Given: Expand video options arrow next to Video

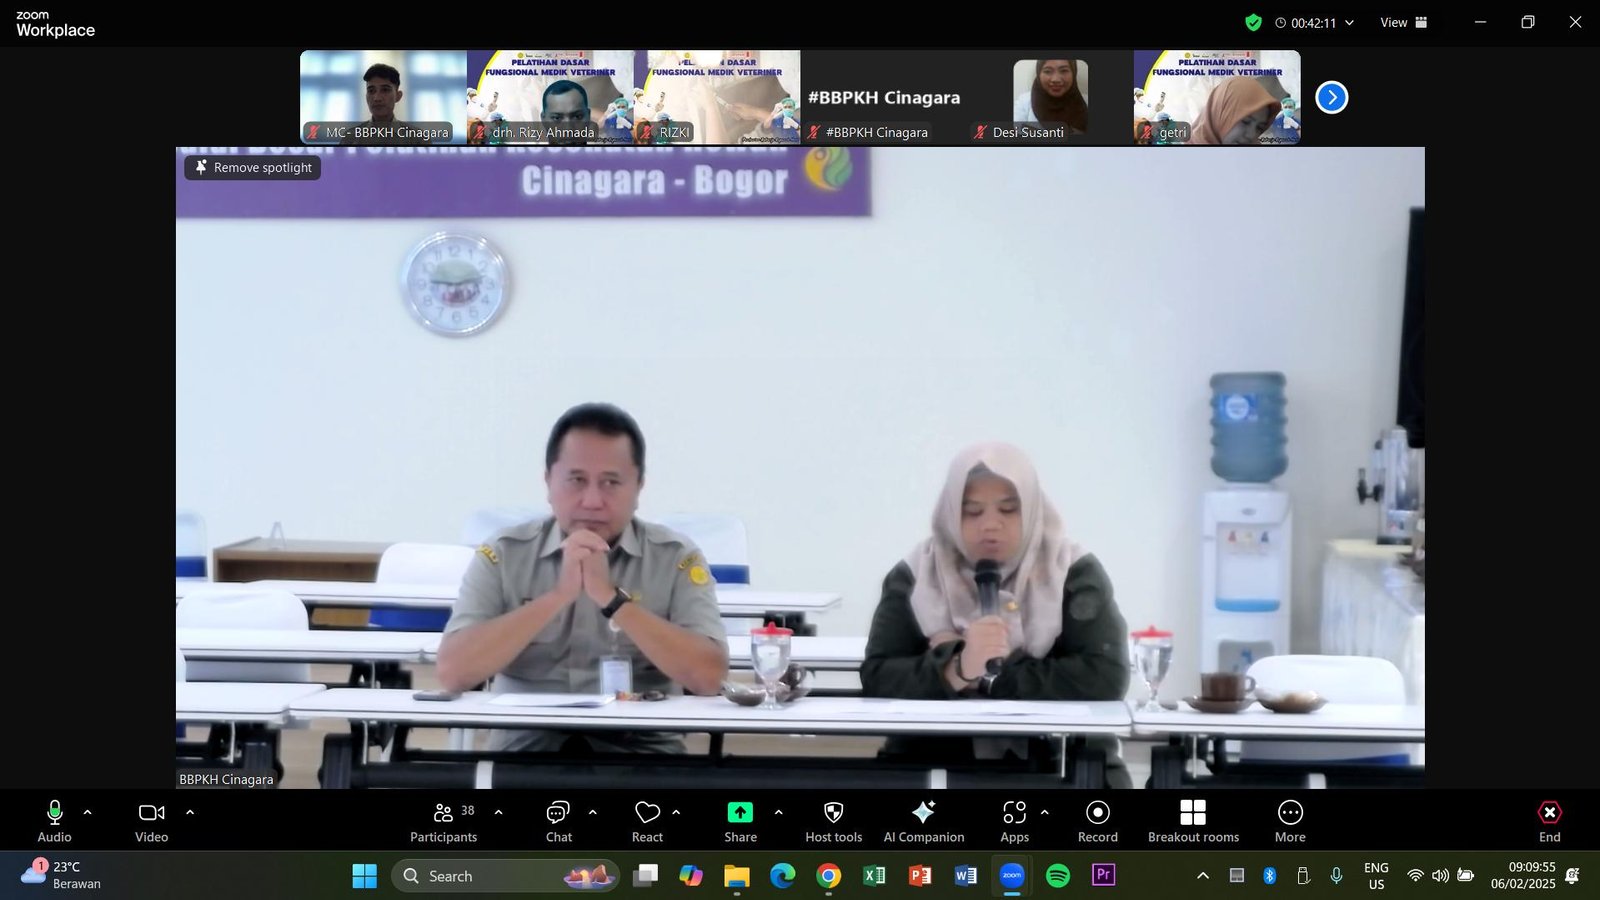Looking at the screenshot, I should 190,812.
